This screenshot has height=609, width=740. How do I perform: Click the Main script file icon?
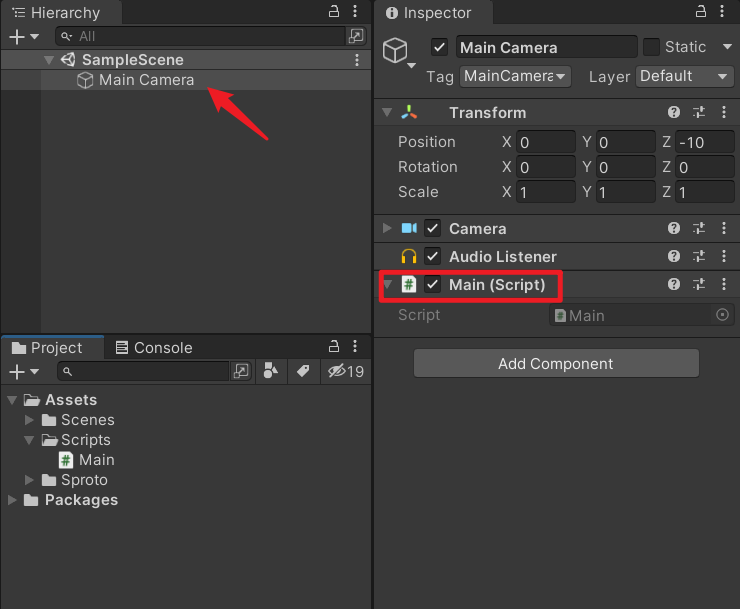(66, 460)
